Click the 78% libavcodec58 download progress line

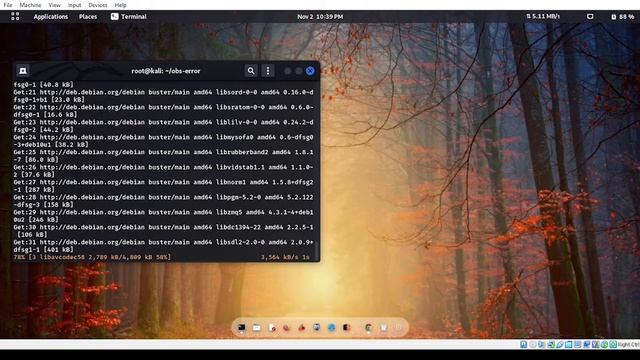pos(92,257)
